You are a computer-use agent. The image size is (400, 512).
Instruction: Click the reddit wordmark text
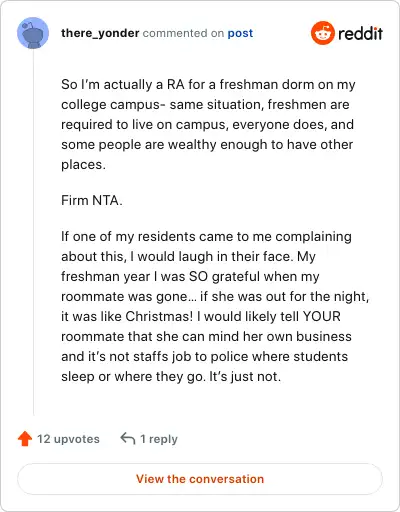pyautogui.click(x=360, y=33)
